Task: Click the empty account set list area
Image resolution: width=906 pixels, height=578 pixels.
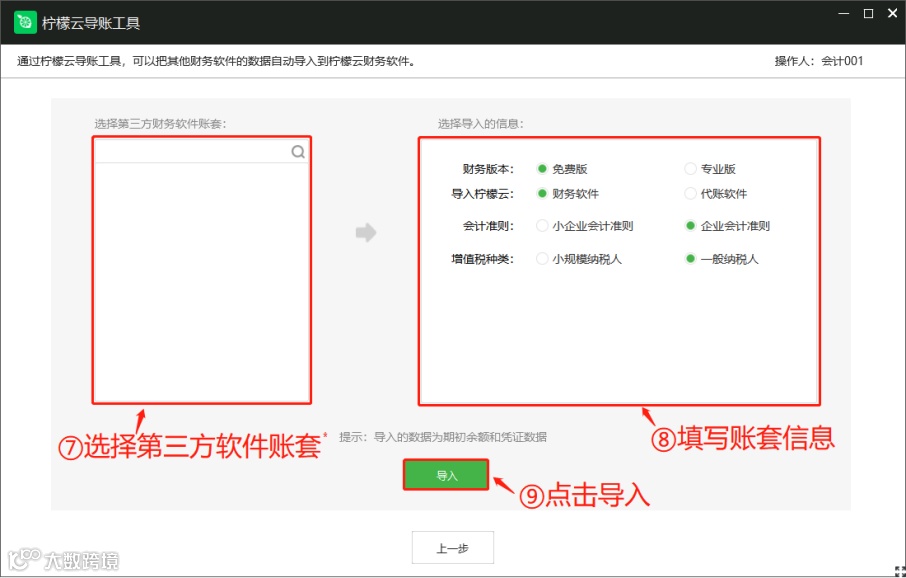Action: pos(202,282)
